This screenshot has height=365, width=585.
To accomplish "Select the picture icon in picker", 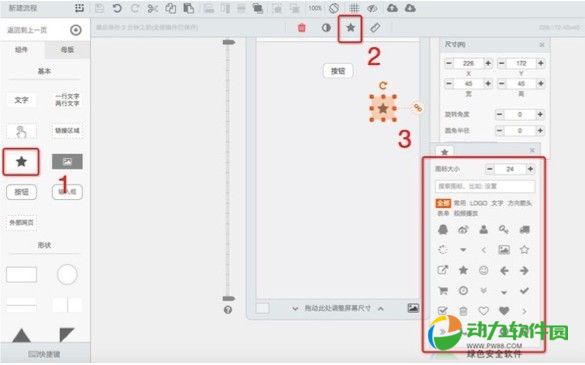I will pos(504,249).
